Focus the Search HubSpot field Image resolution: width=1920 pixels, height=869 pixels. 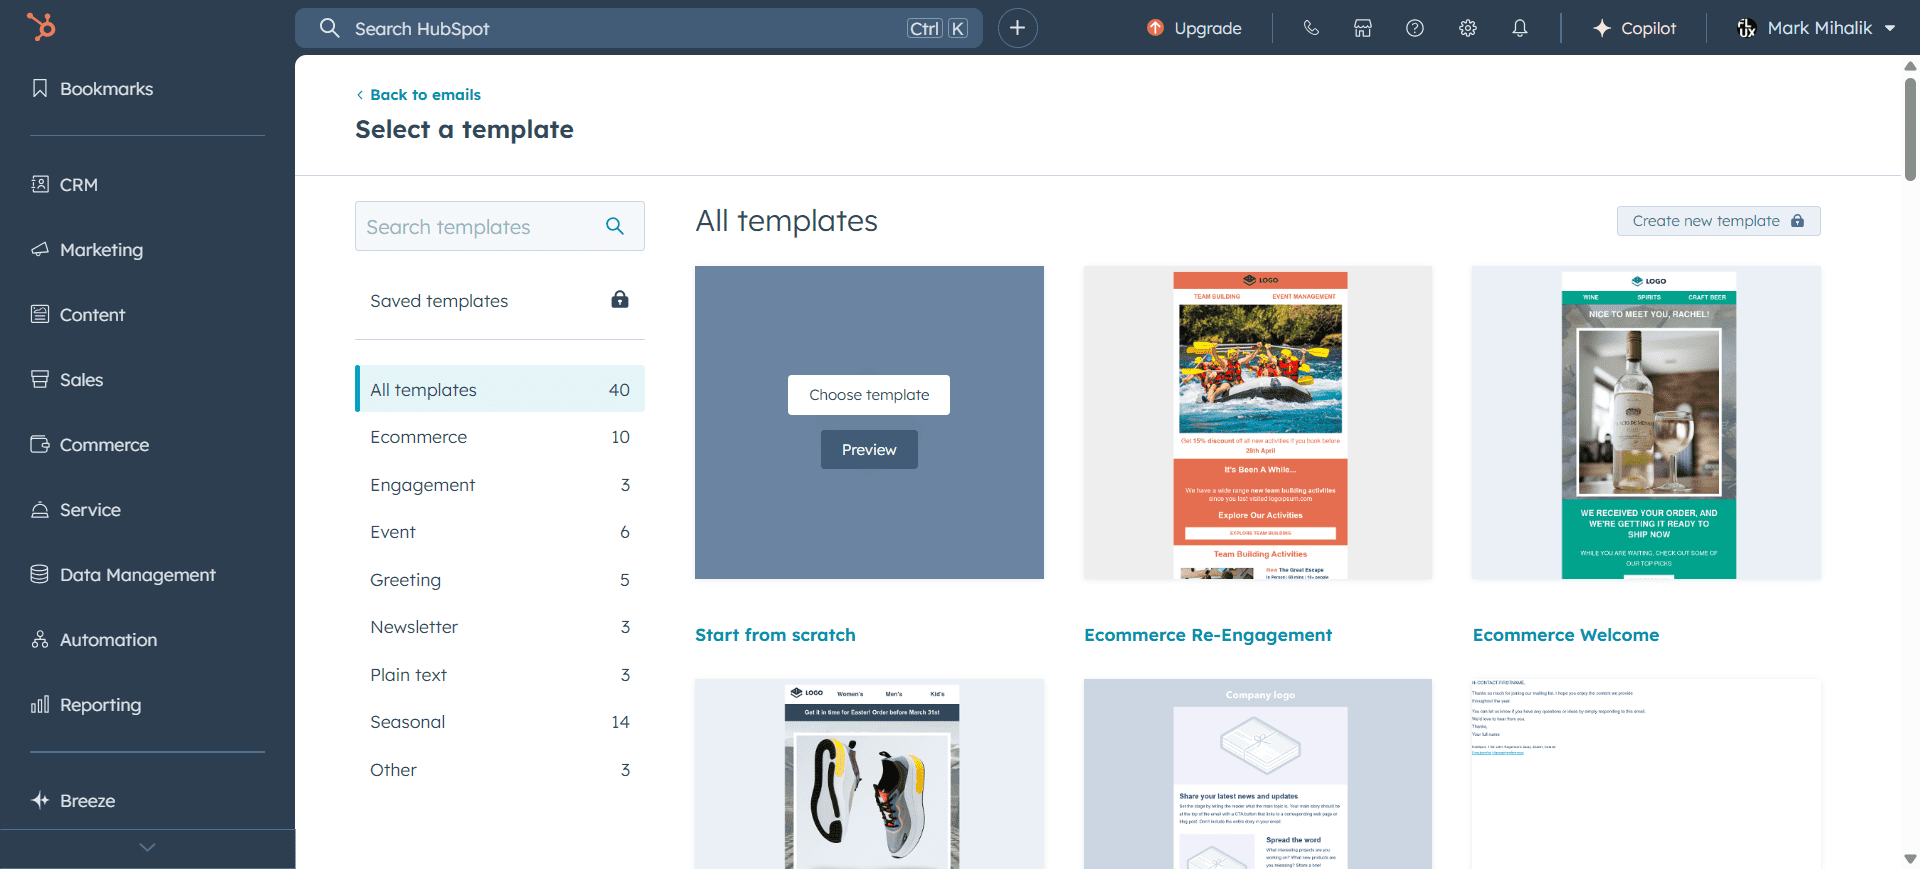639,28
